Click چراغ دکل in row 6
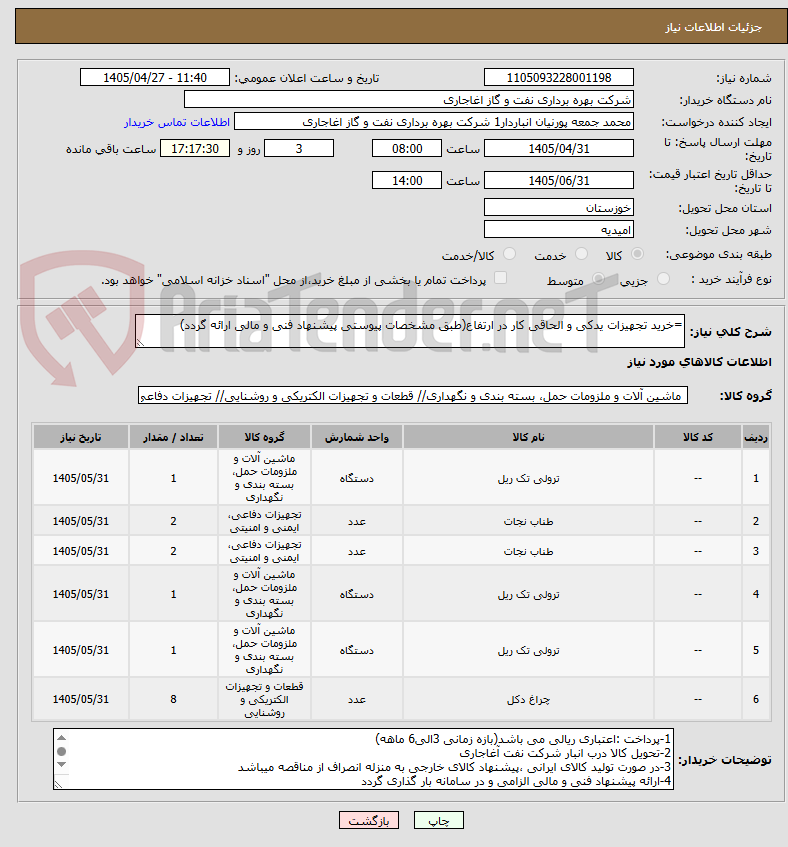 tap(528, 700)
